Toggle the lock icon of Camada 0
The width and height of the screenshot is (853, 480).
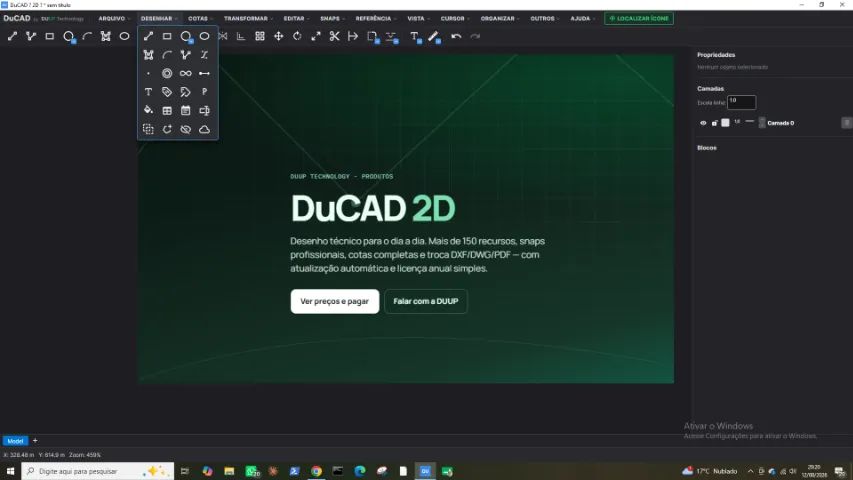(x=714, y=123)
